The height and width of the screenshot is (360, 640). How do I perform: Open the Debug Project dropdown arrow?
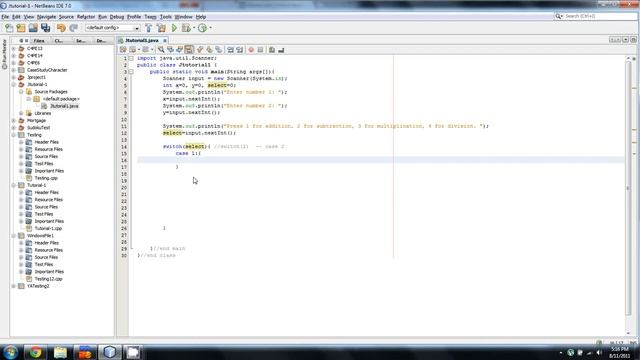coord(194,28)
